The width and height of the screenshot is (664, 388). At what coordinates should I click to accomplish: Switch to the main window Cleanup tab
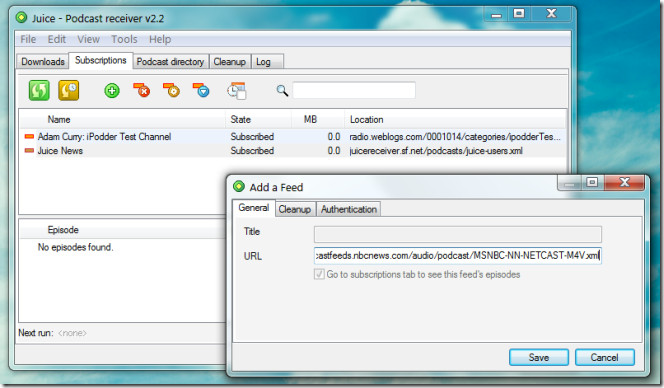click(230, 62)
